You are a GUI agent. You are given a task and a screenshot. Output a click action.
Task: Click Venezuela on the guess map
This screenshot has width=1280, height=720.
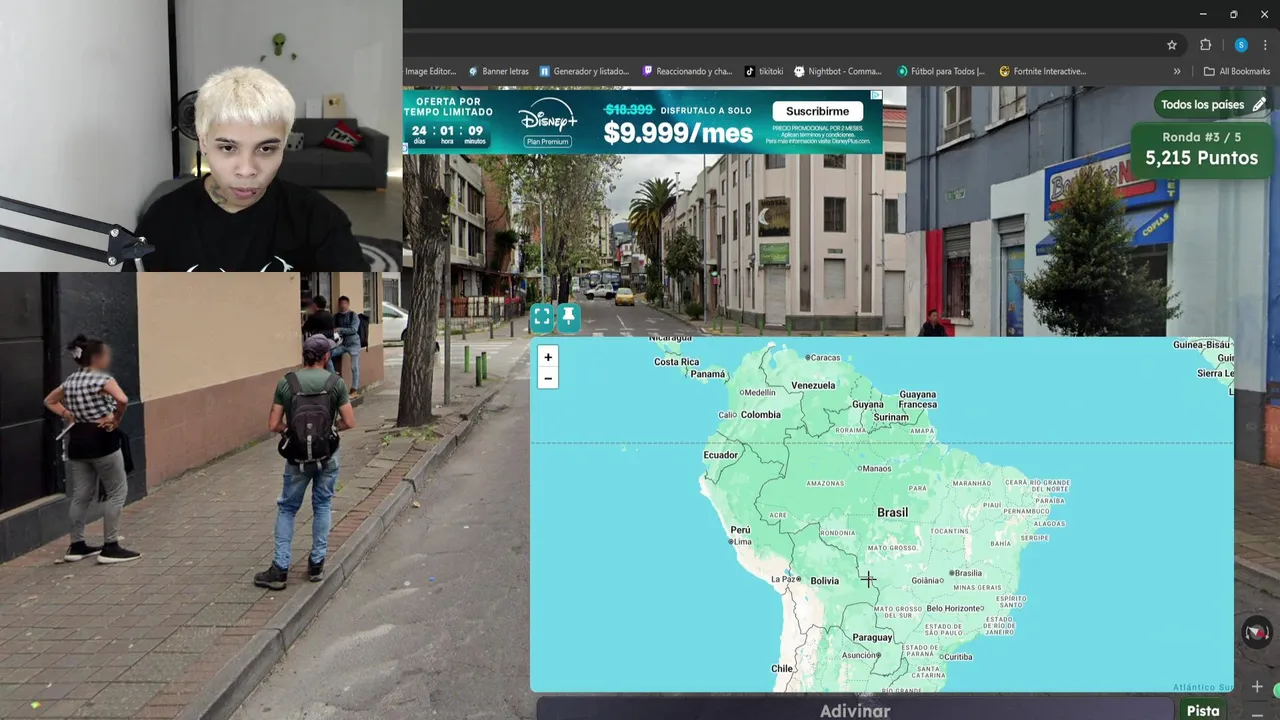pyautogui.click(x=813, y=385)
